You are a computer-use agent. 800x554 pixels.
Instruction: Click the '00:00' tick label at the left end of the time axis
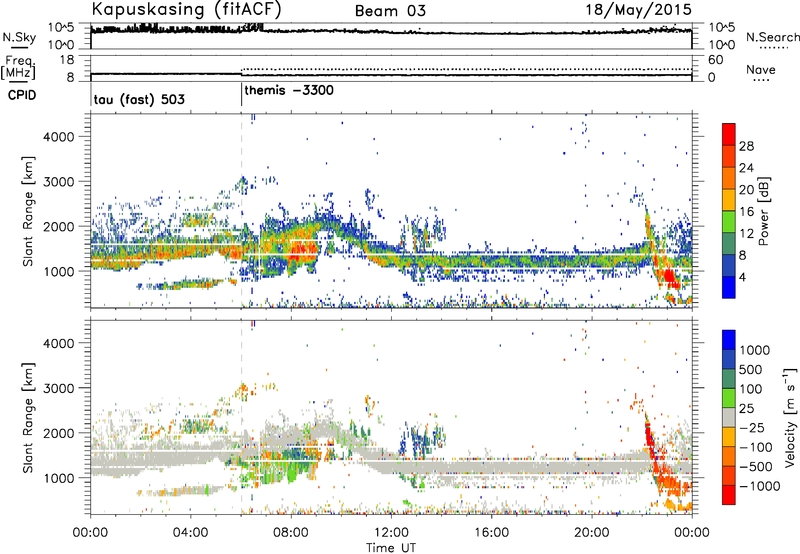[90, 533]
